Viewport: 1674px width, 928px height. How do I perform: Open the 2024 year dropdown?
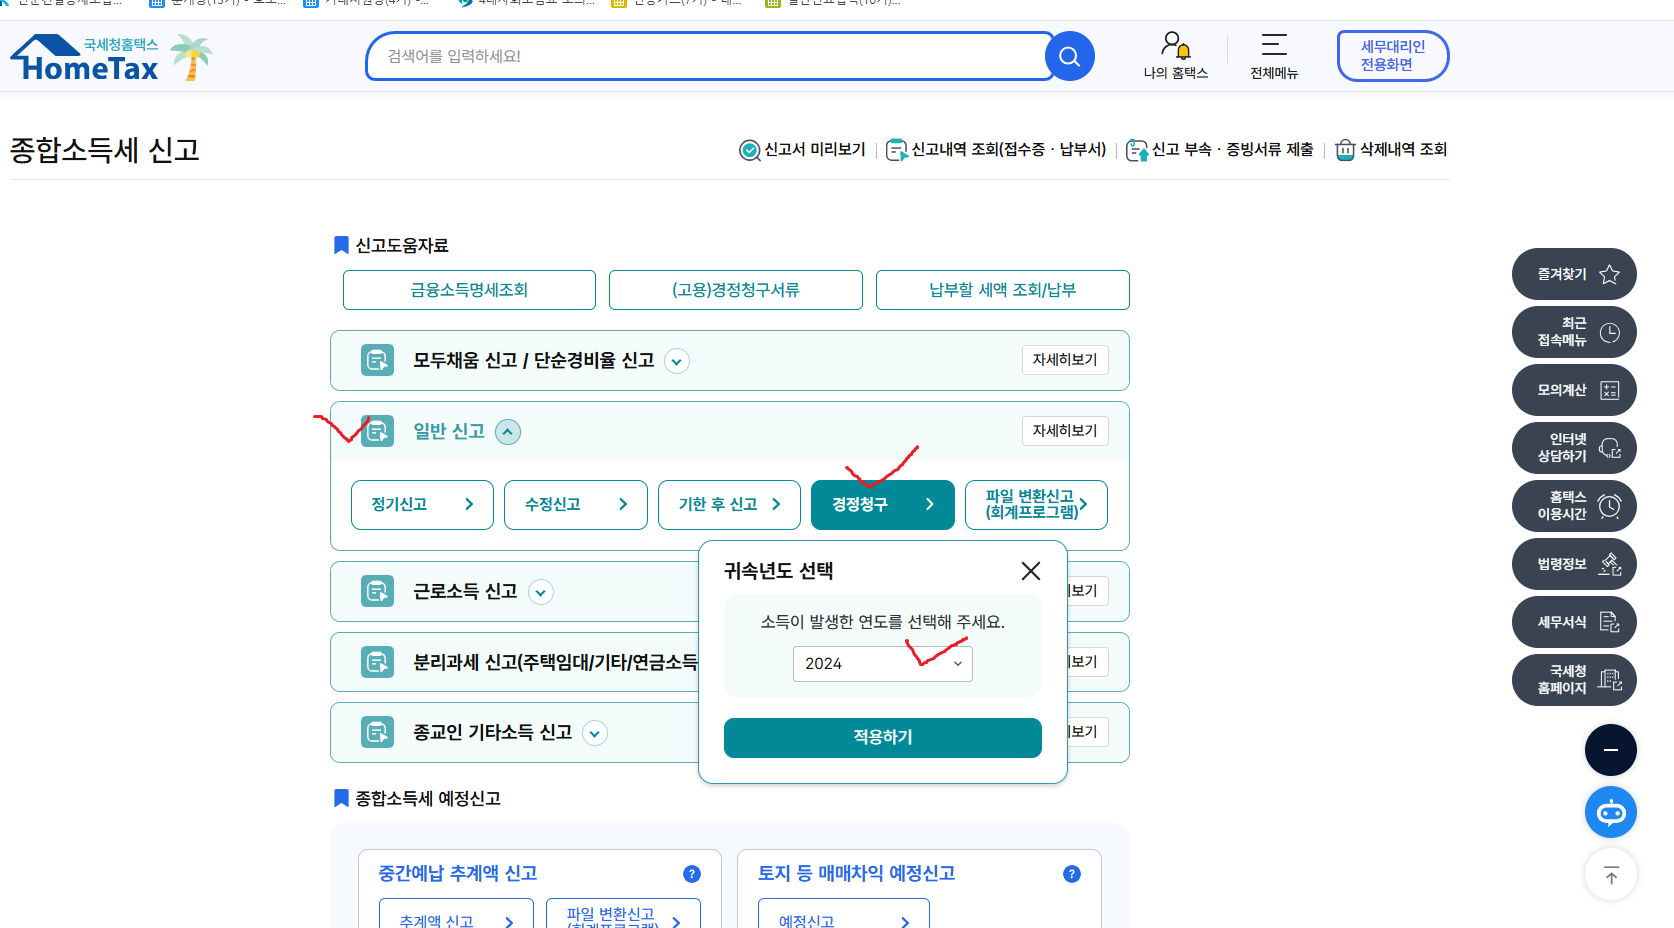tap(882, 664)
